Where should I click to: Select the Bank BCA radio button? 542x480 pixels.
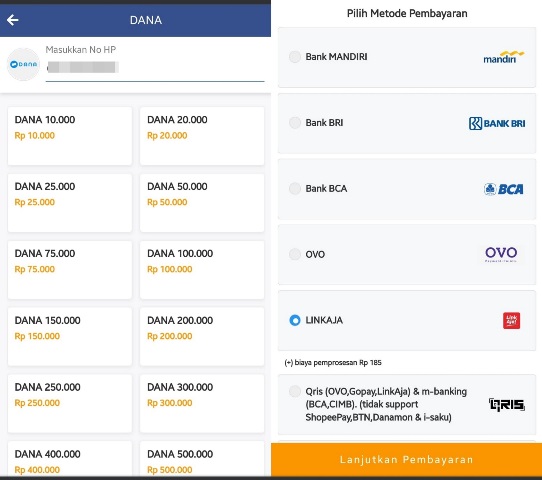click(295, 188)
